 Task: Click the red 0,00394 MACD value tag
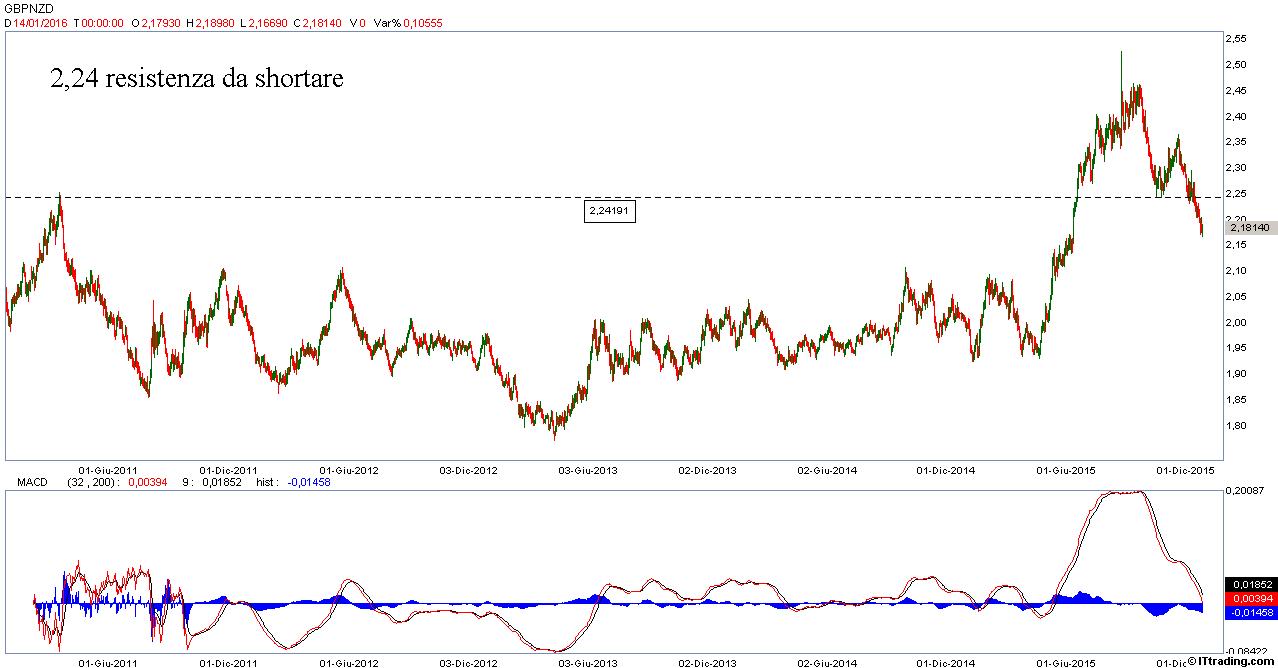pos(1251,598)
